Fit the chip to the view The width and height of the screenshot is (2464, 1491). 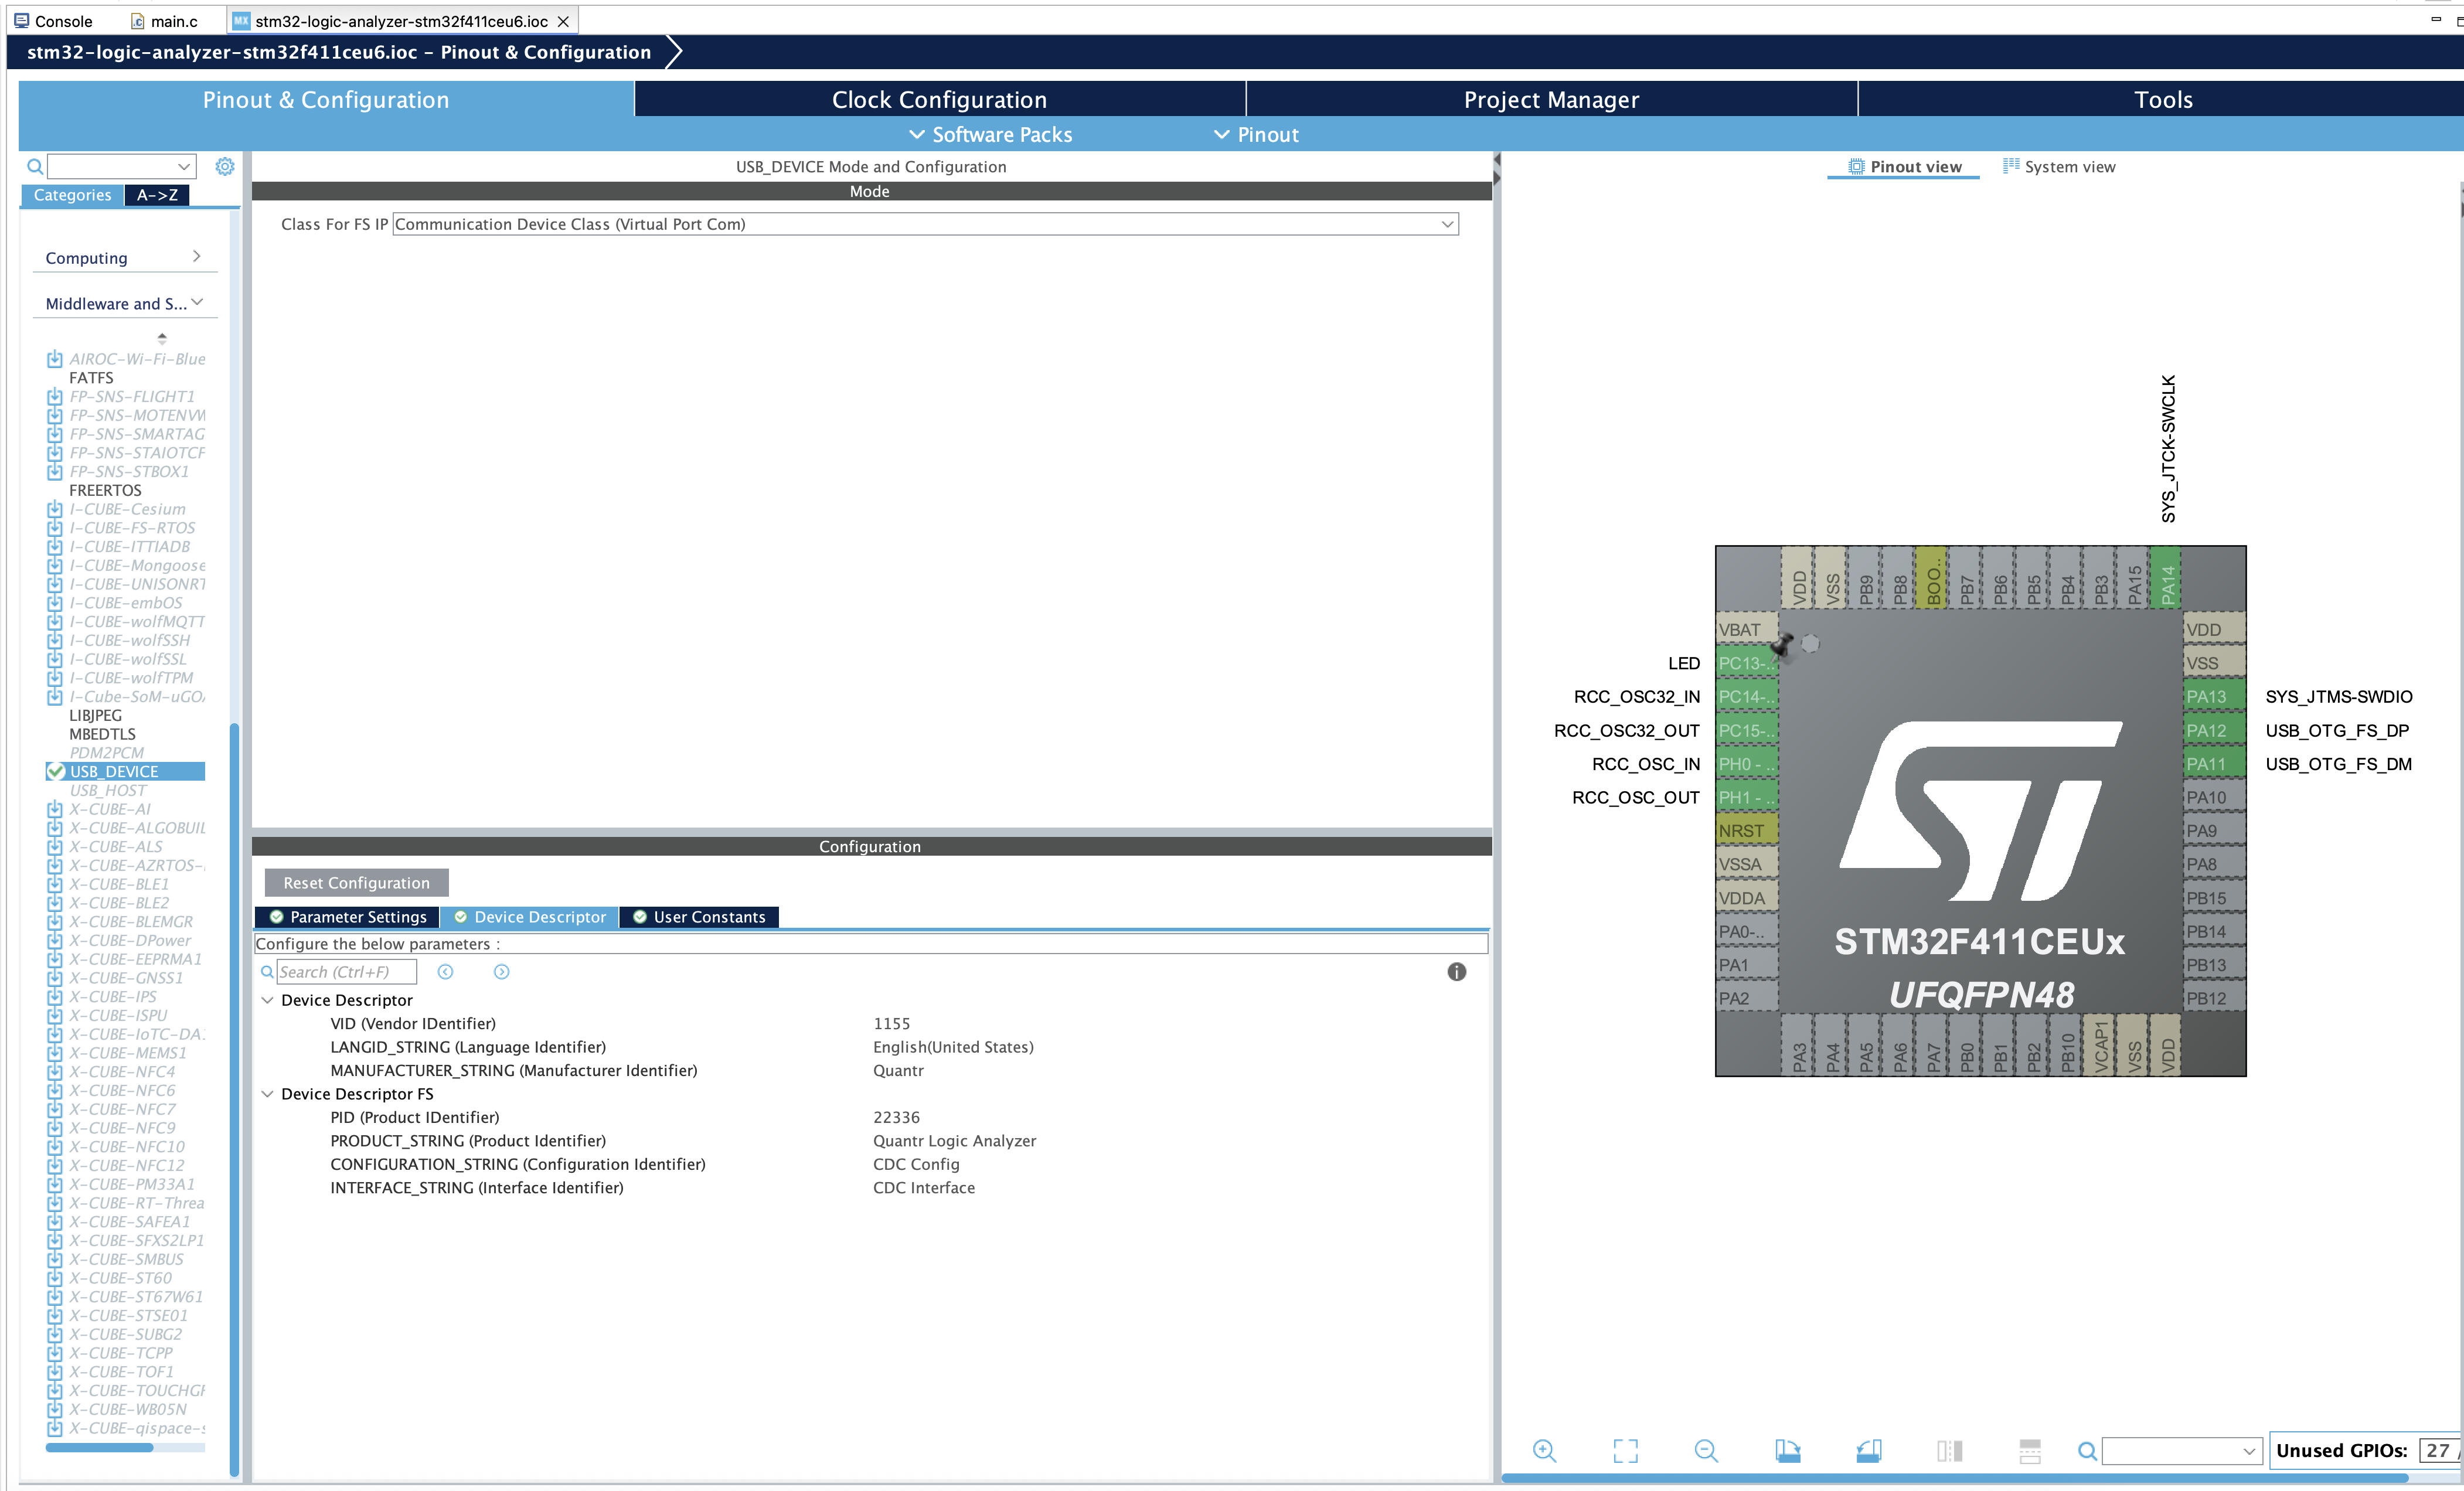pyautogui.click(x=1626, y=1450)
